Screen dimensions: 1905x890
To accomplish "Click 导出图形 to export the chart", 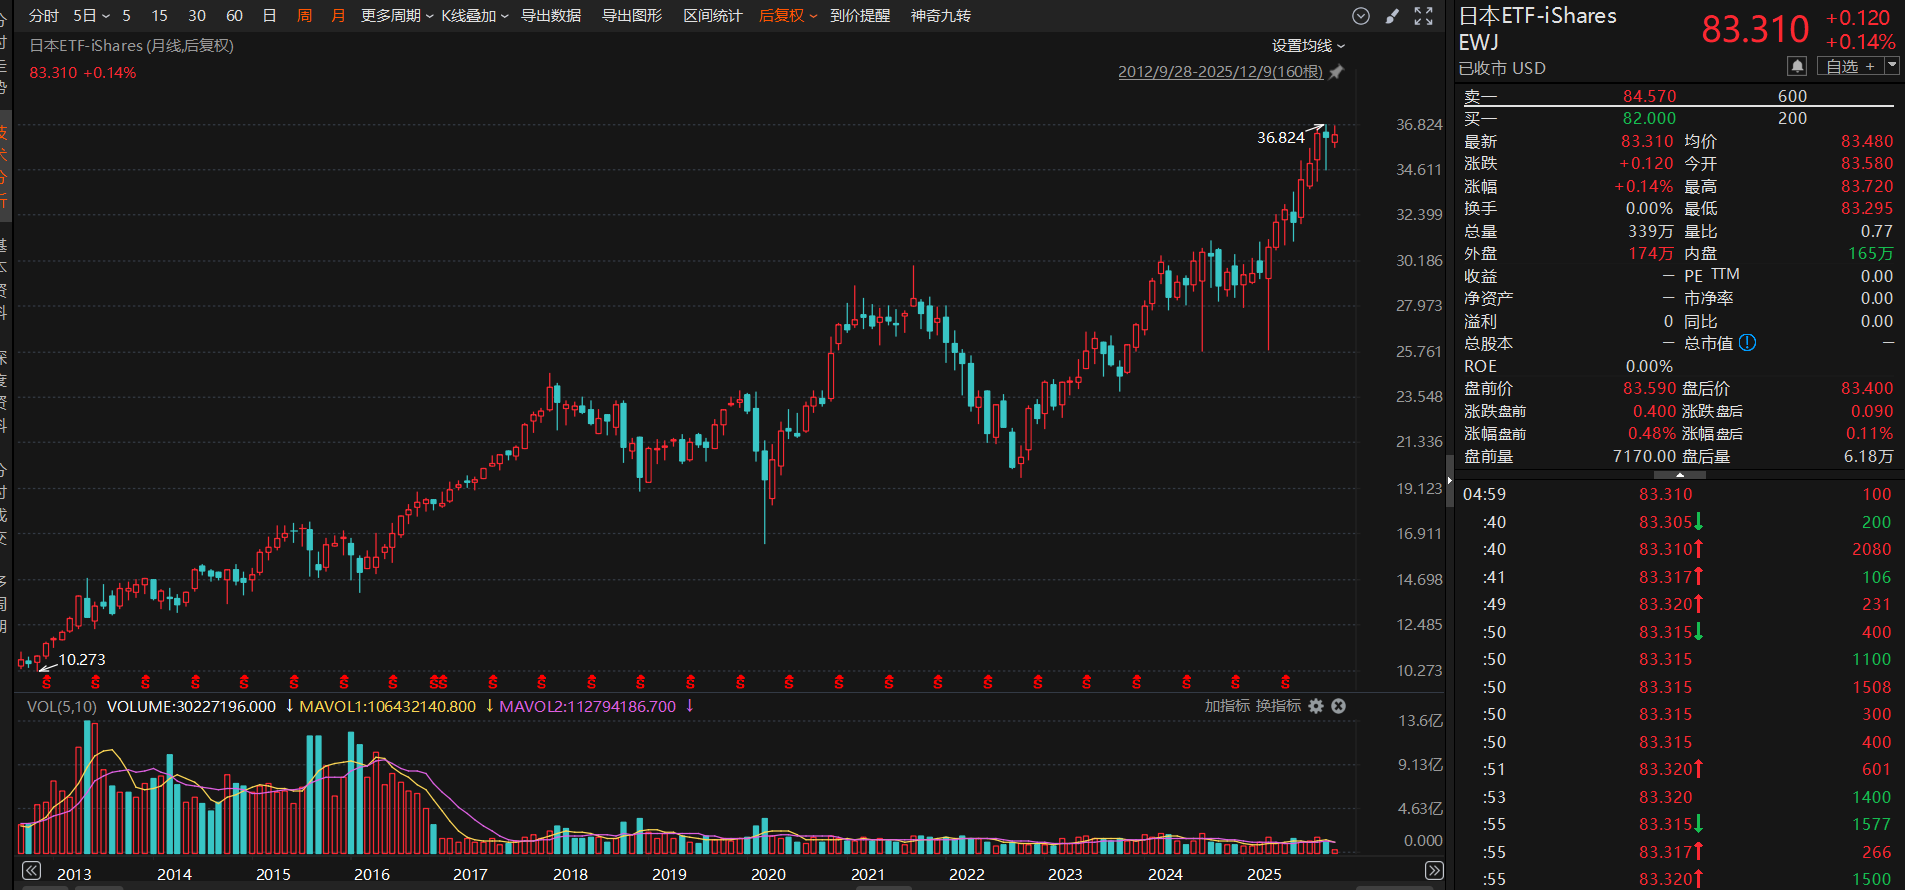I will pyautogui.click(x=632, y=16).
